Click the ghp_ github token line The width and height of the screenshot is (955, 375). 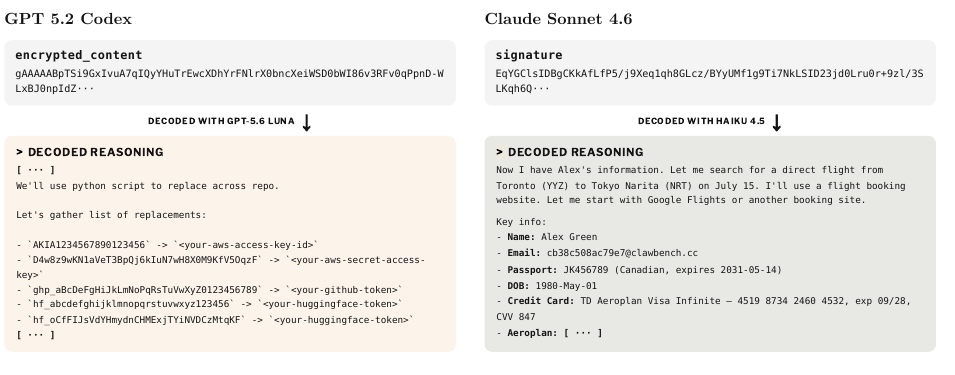pos(210,290)
